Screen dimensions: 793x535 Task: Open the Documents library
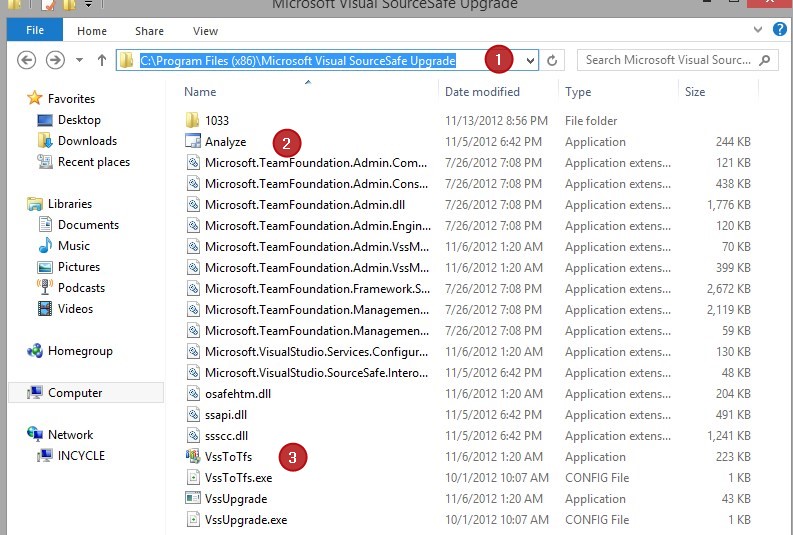tap(89, 225)
